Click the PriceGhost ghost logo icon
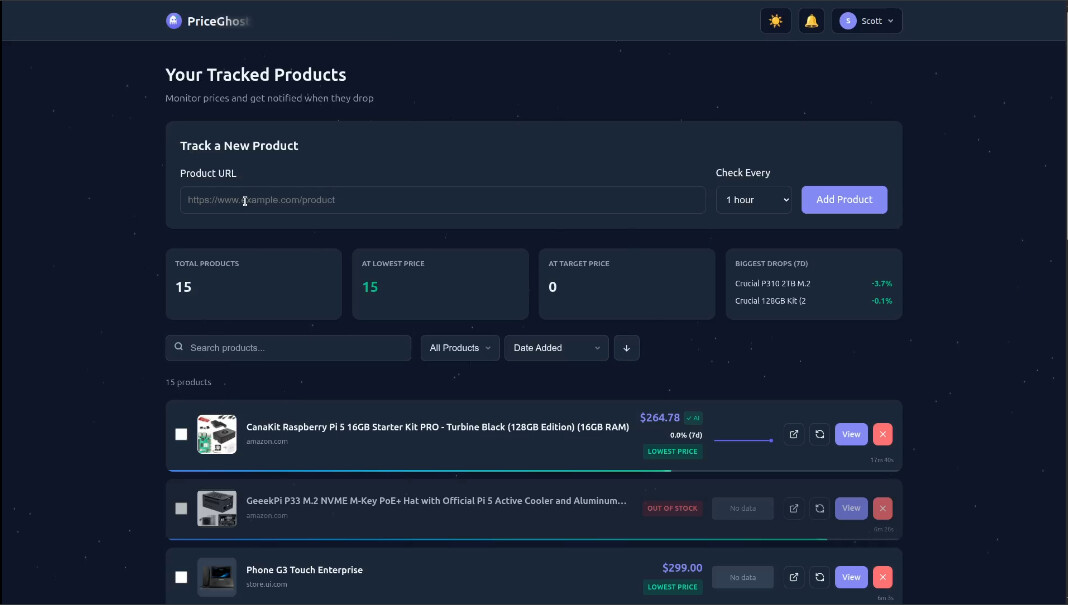The image size is (1068, 605). 174,21
